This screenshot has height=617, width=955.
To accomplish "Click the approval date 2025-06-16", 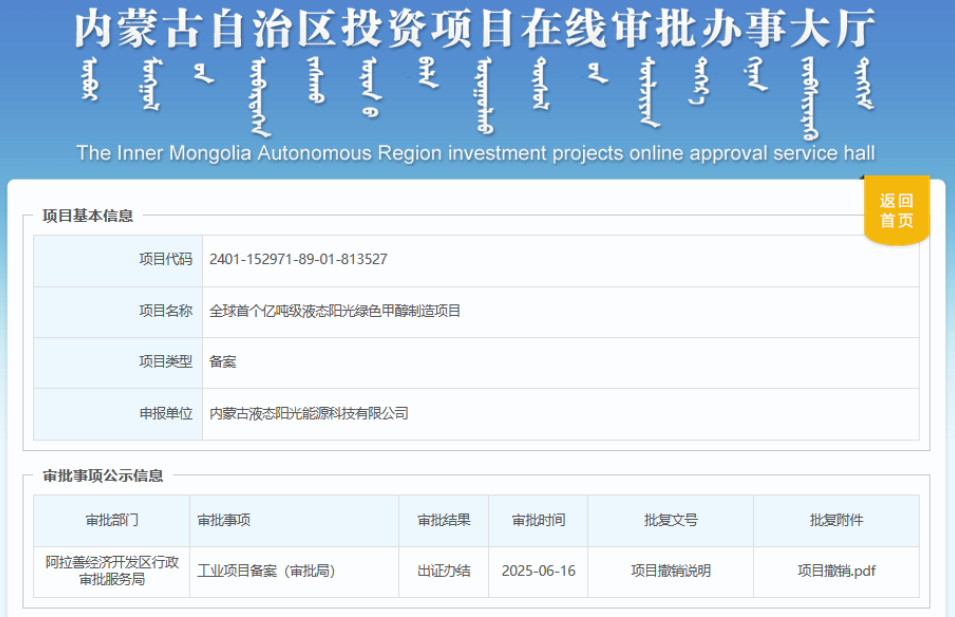I will pos(538,571).
